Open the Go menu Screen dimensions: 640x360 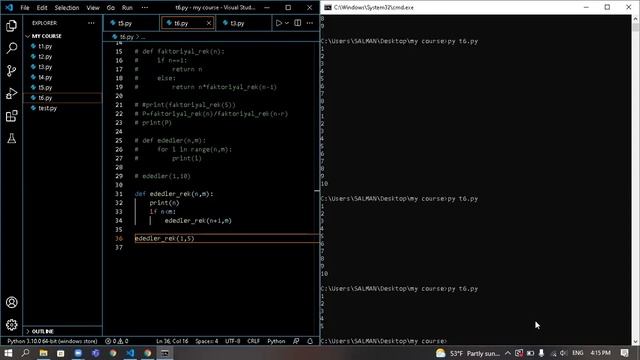[x=110, y=8]
